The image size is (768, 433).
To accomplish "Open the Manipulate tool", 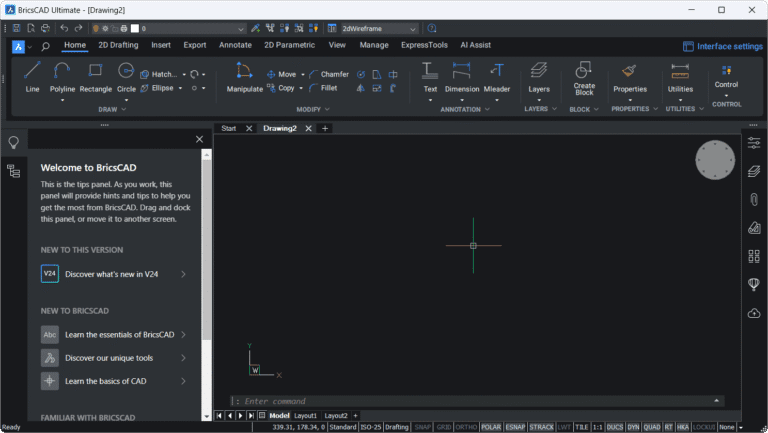I will point(244,77).
